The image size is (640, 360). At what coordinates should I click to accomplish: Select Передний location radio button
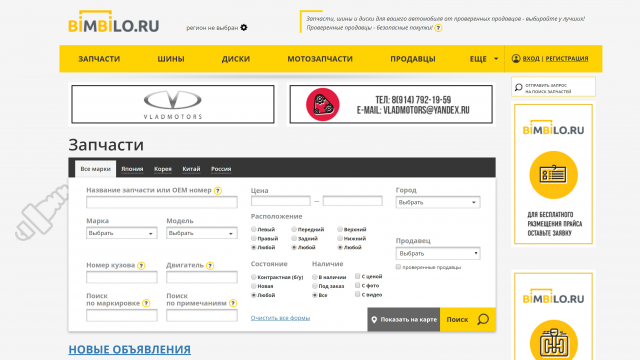click(293, 229)
